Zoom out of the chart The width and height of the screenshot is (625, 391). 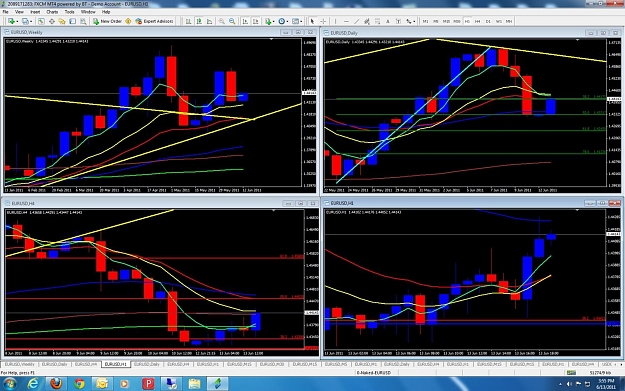[232, 21]
